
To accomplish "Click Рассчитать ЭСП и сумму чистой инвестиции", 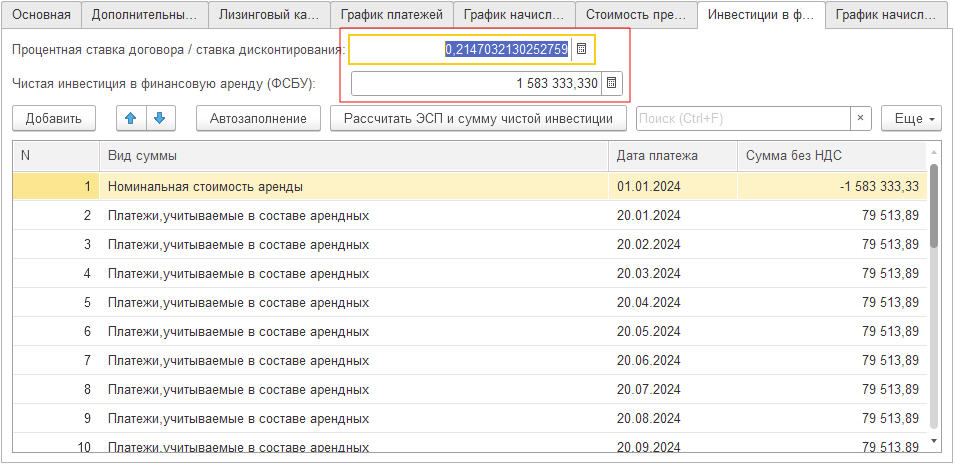I will pyautogui.click(x=478, y=118).
